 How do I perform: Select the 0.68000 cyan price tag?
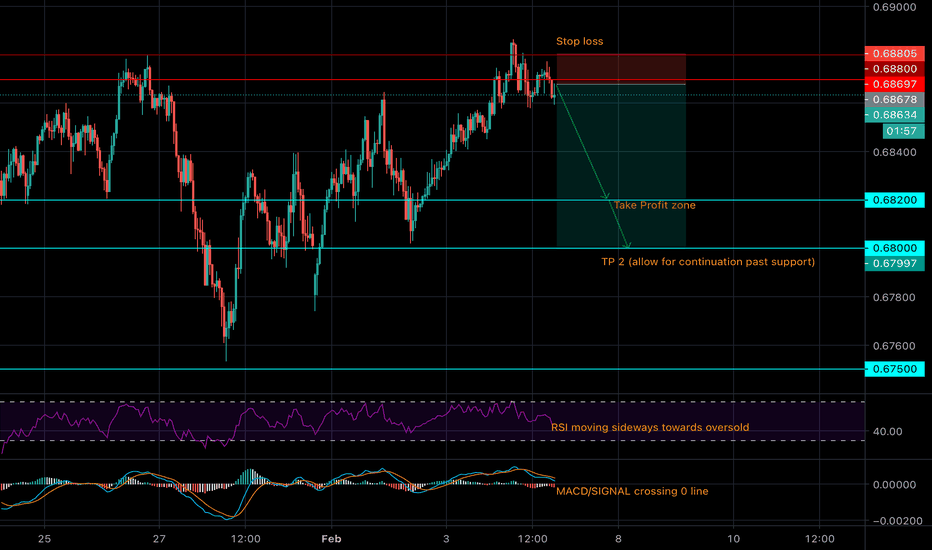pos(895,248)
